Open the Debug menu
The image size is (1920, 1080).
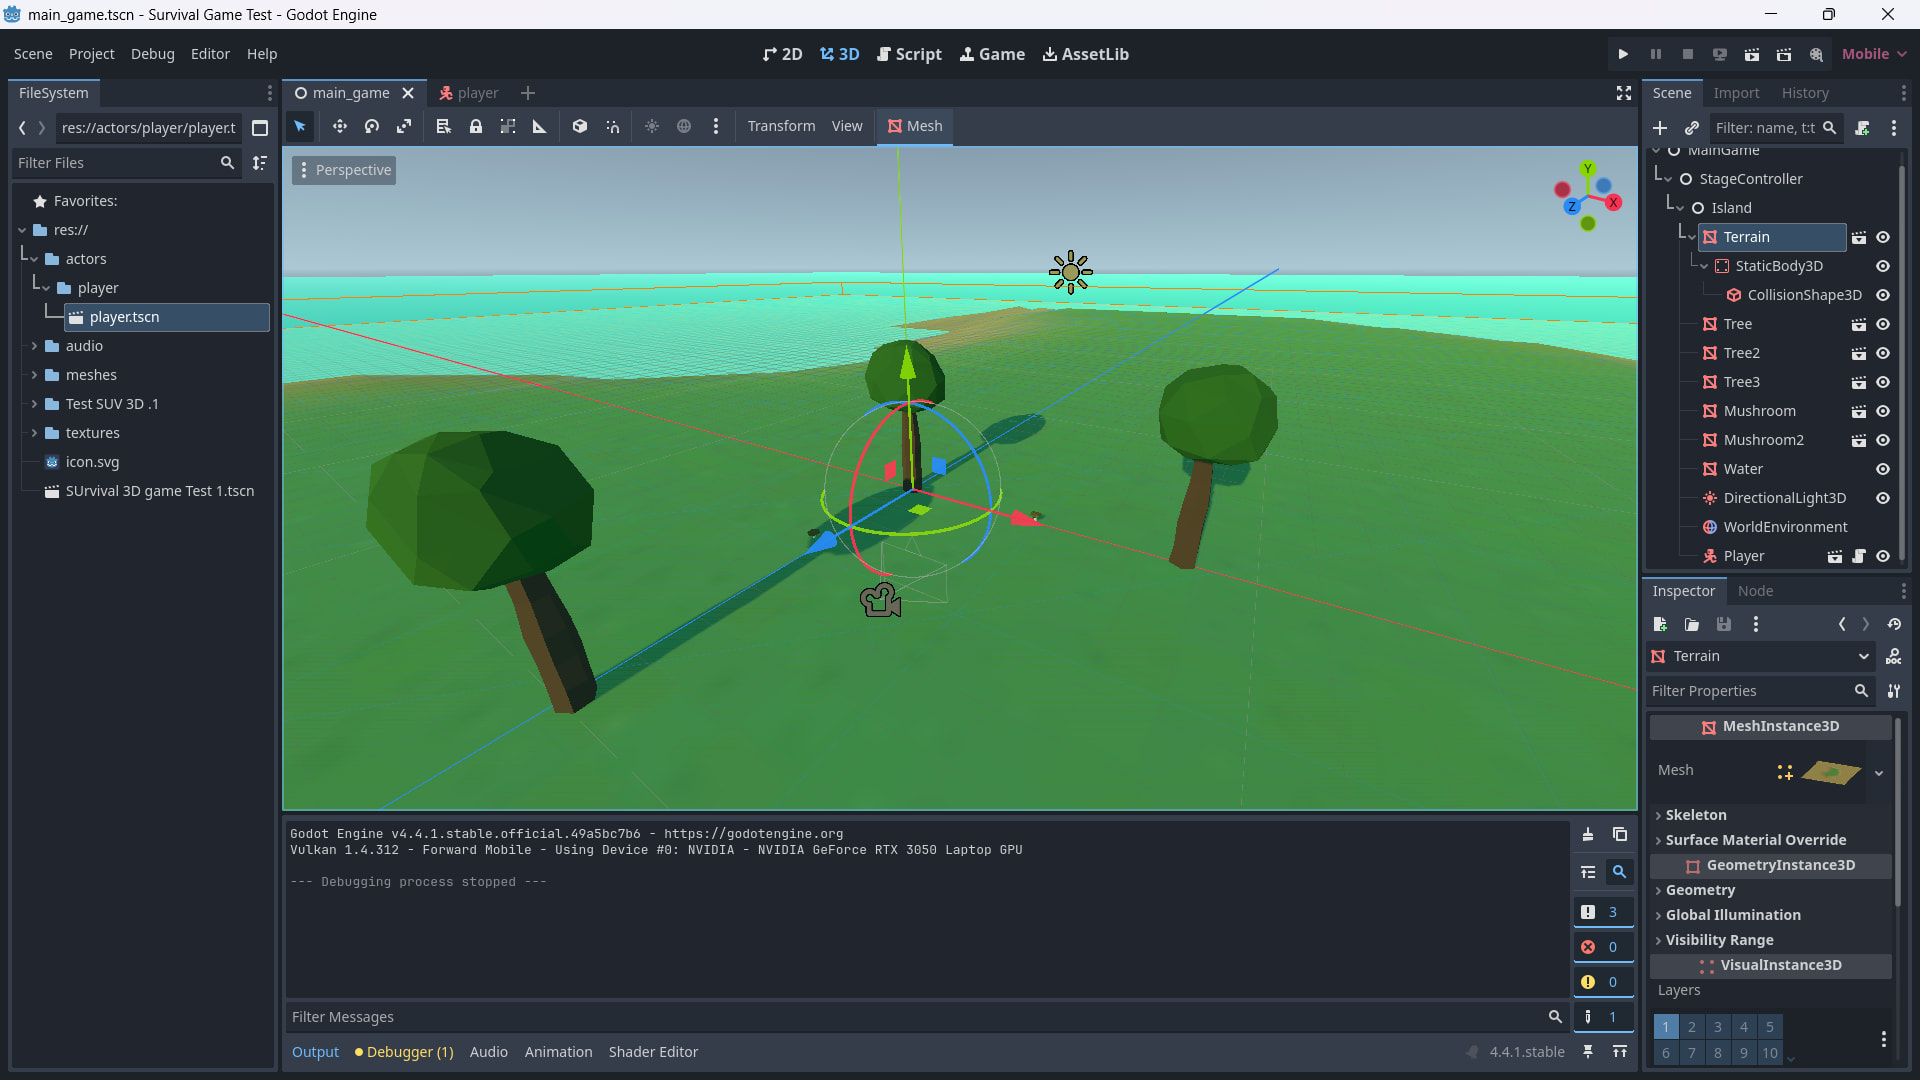(152, 54)
